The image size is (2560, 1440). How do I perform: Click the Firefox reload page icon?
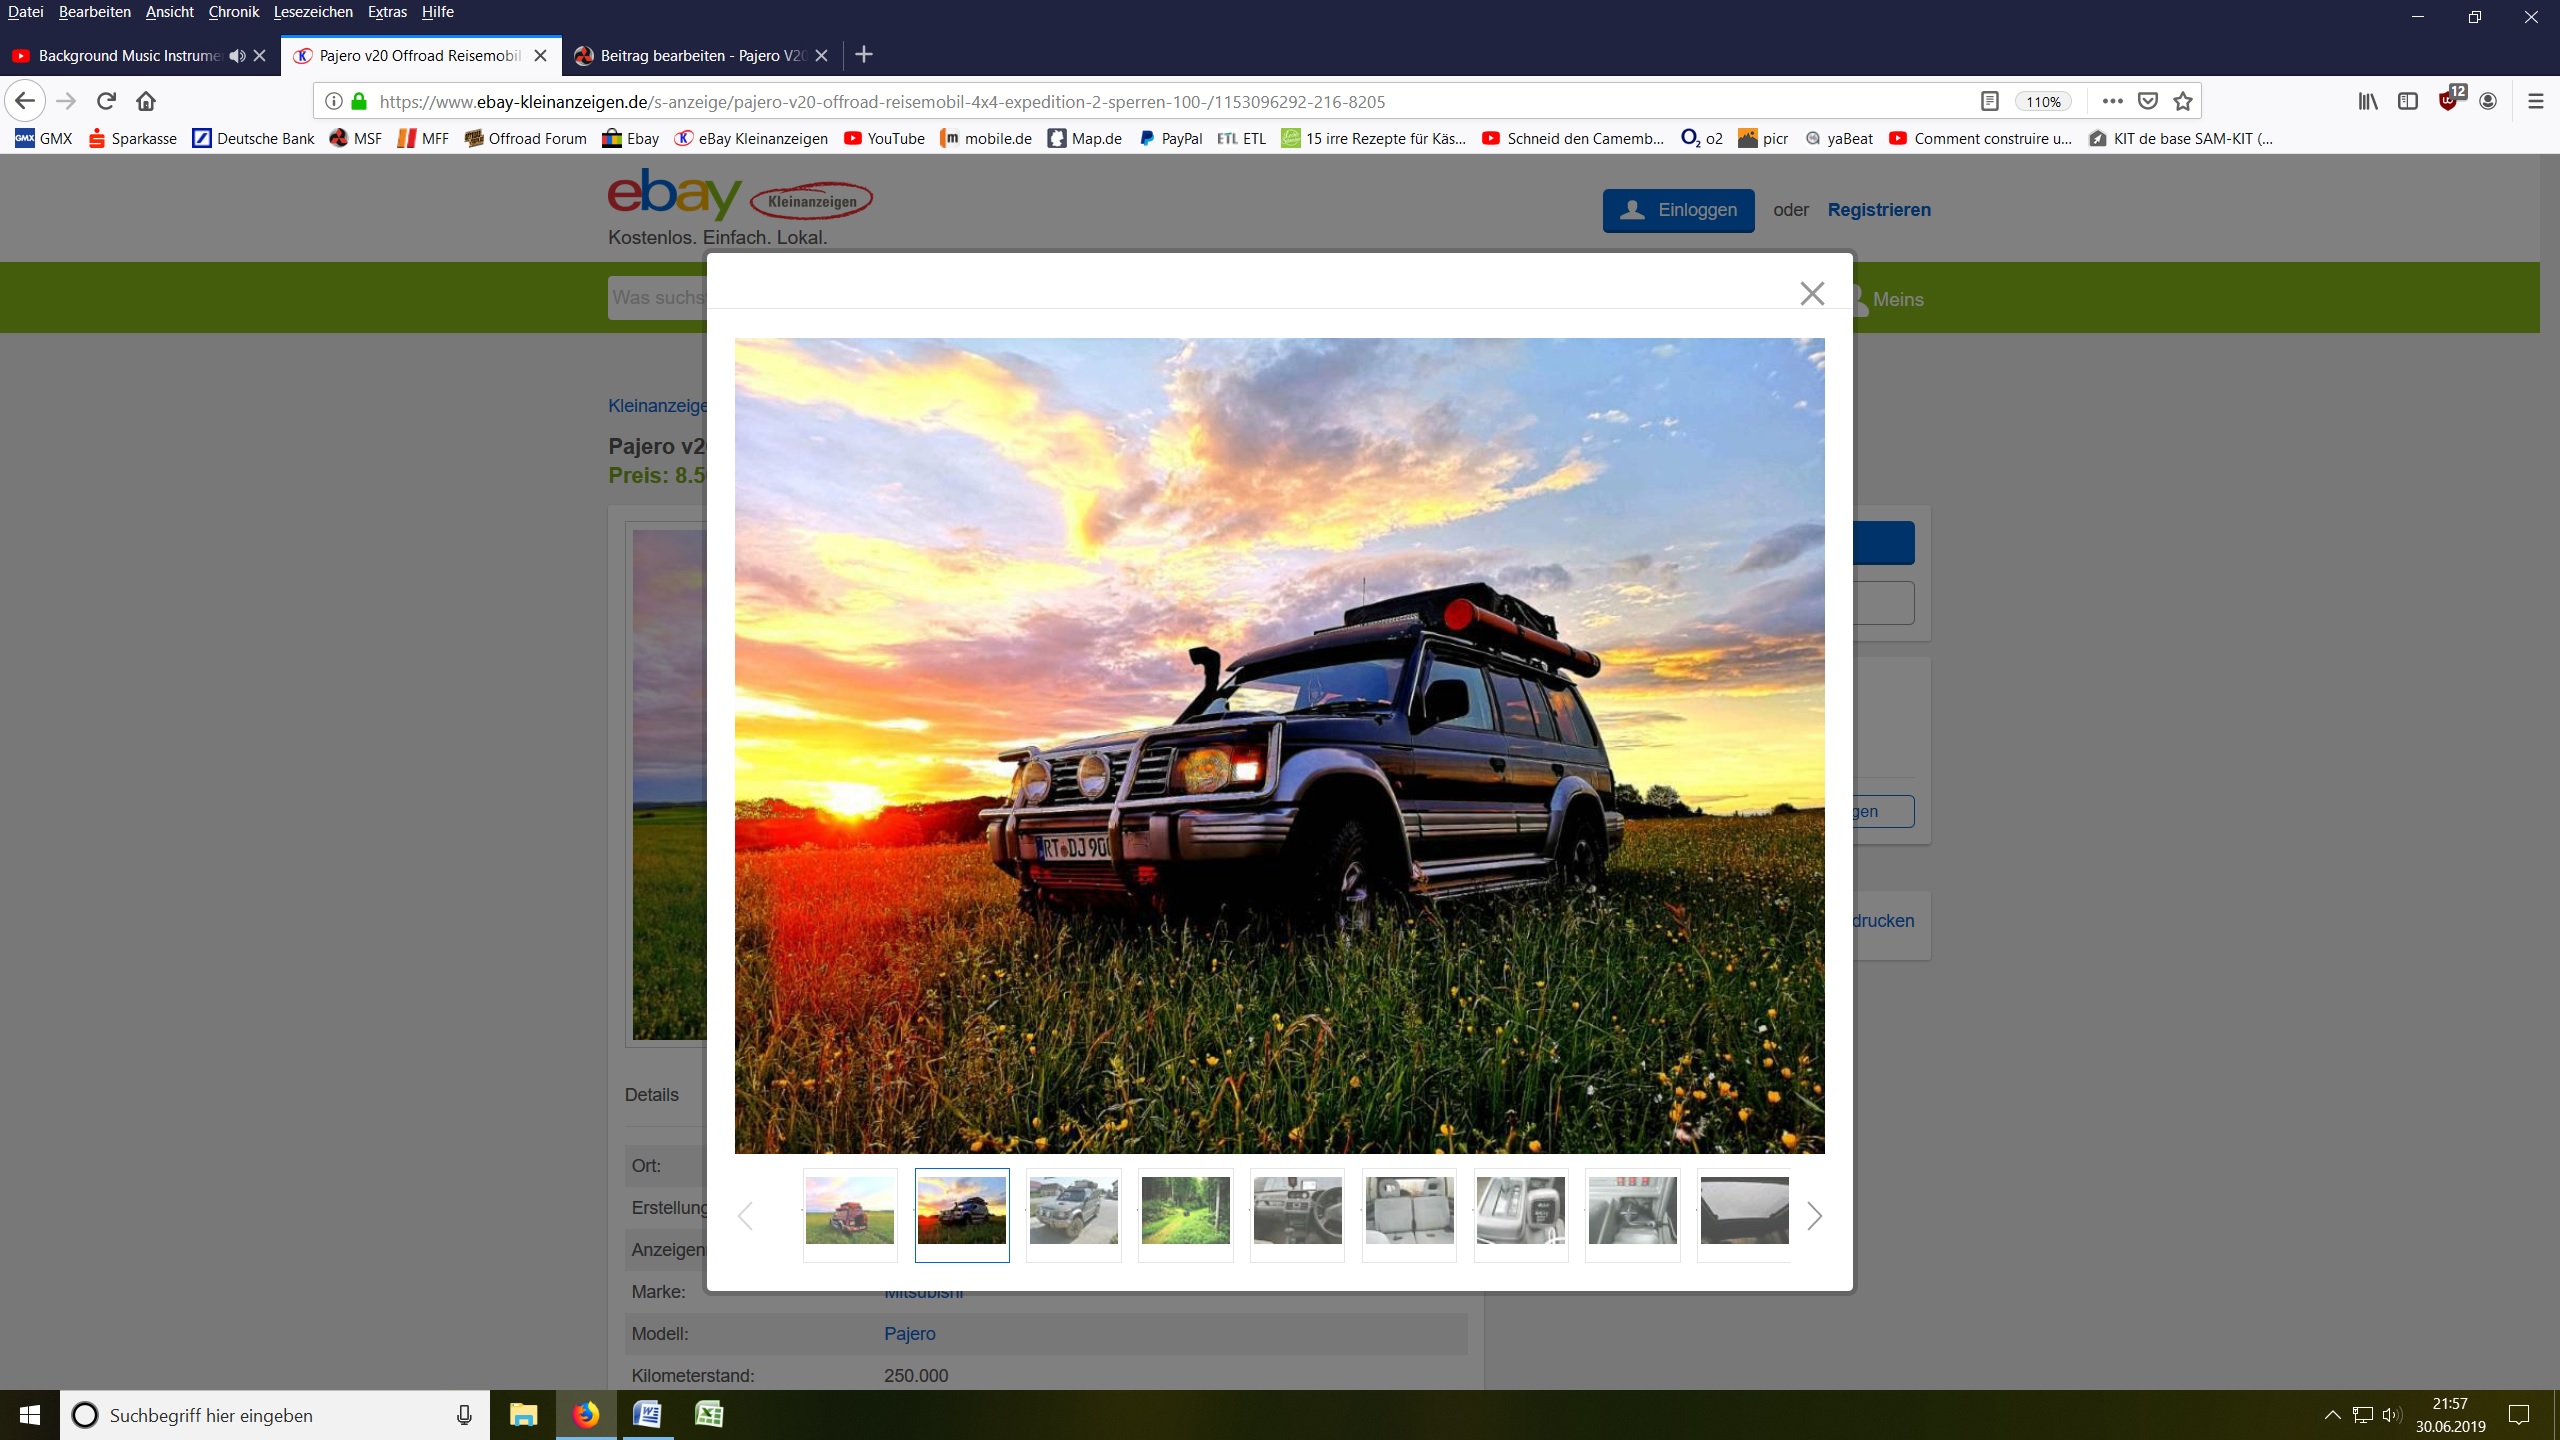pyautogui.click(x=106, y=101)
